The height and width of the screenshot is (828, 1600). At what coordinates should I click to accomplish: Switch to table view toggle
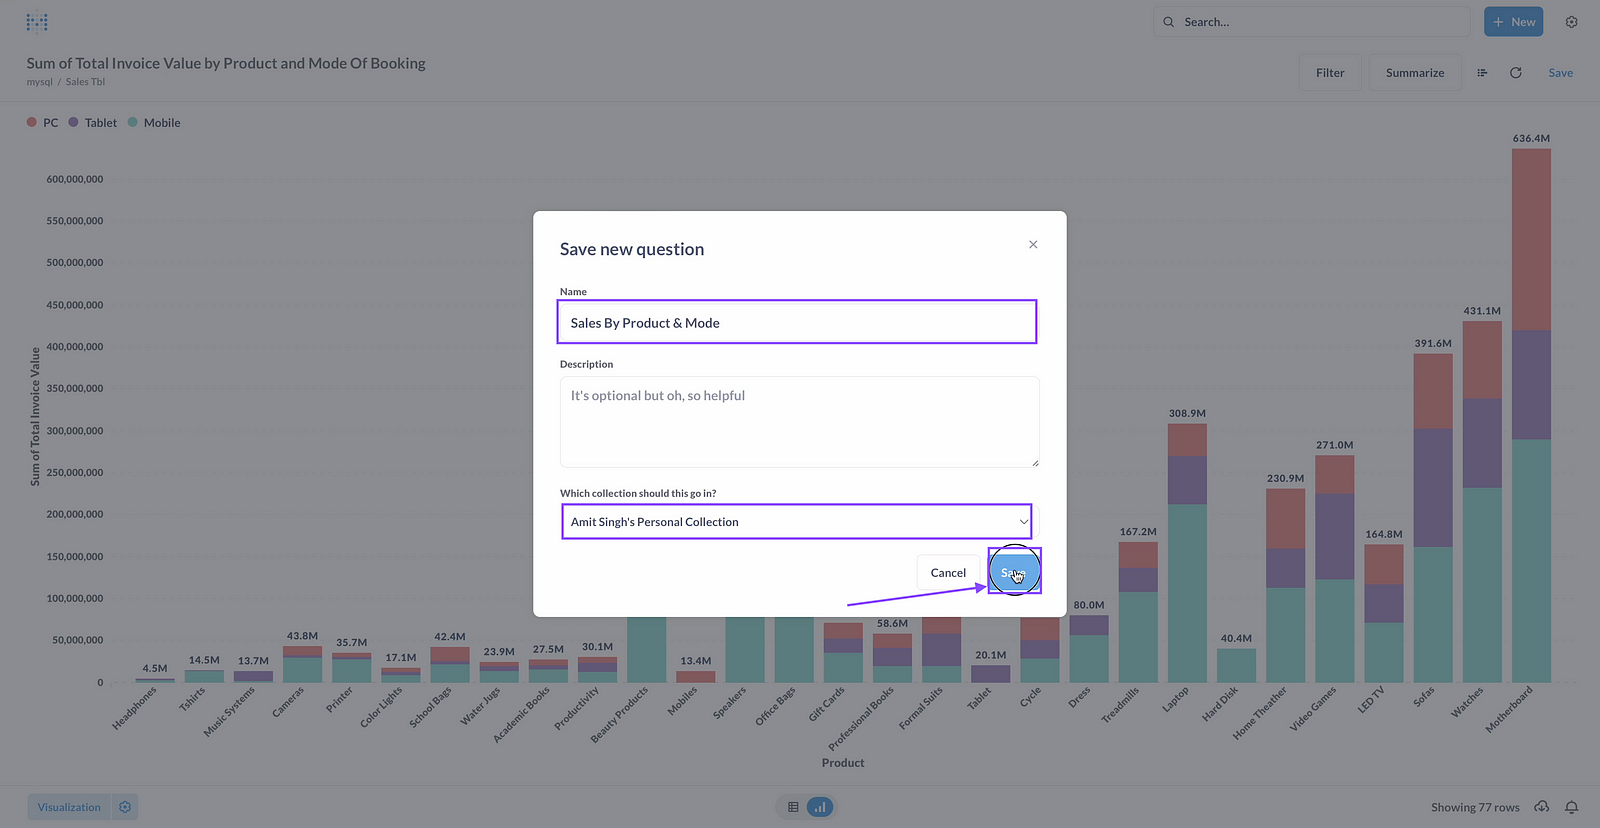[793, 807]
